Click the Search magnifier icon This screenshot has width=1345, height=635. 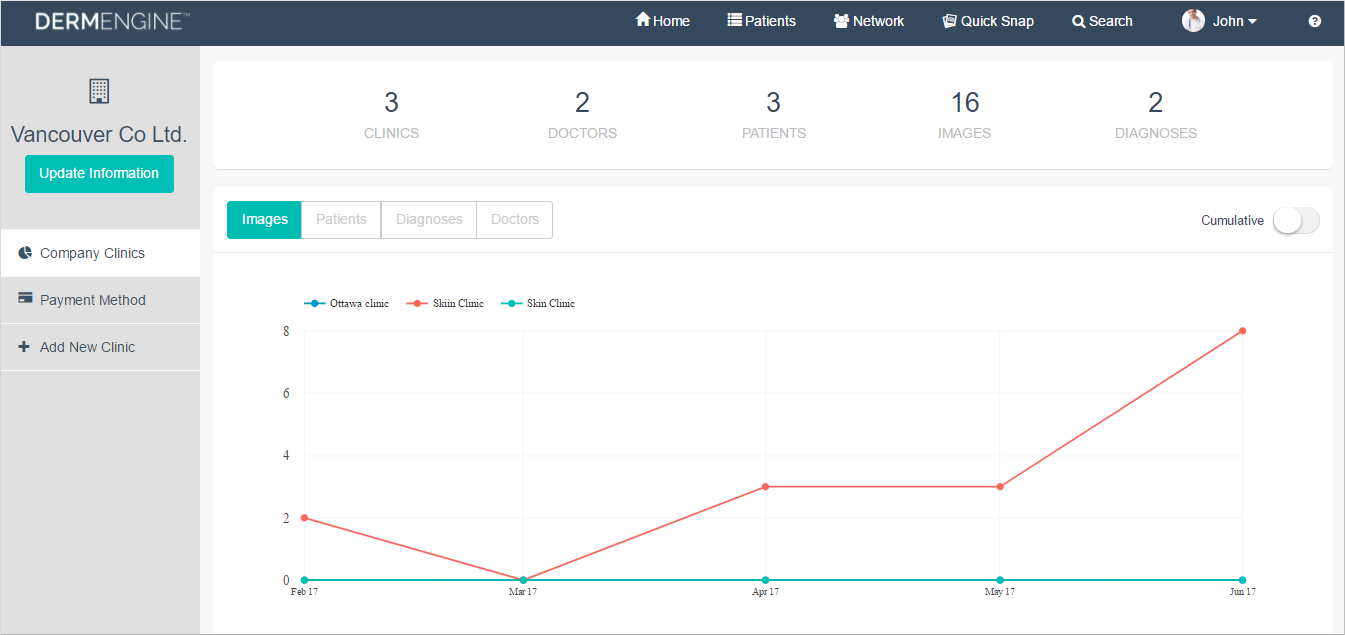coord(1078,21)
